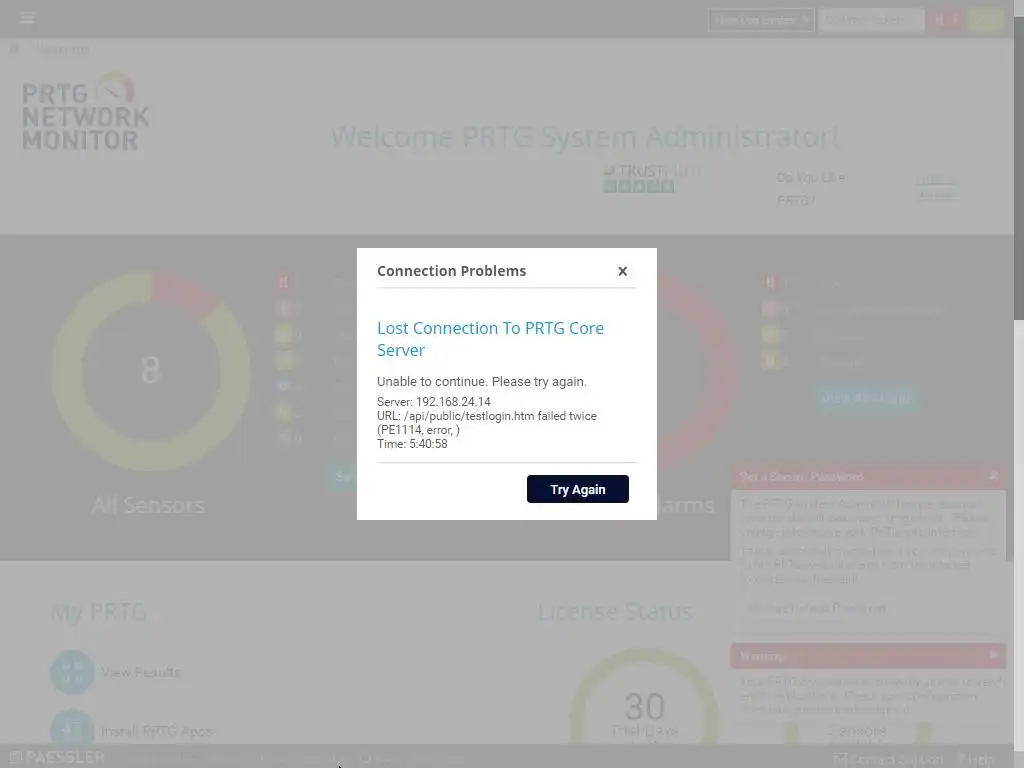Open the hamburger main menu icon
Image resolution: width=1024 pixels, height=768 pixels.
(27, 18)
